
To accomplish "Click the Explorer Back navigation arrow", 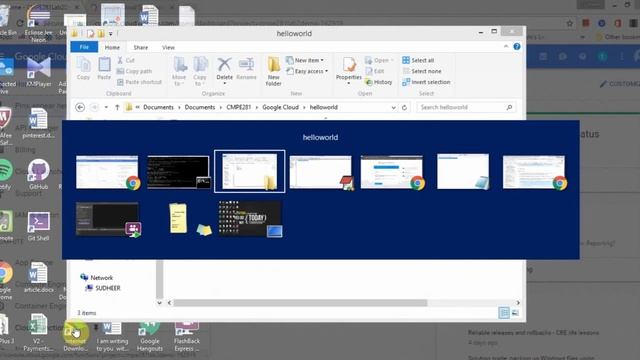I will pos(80,107).
